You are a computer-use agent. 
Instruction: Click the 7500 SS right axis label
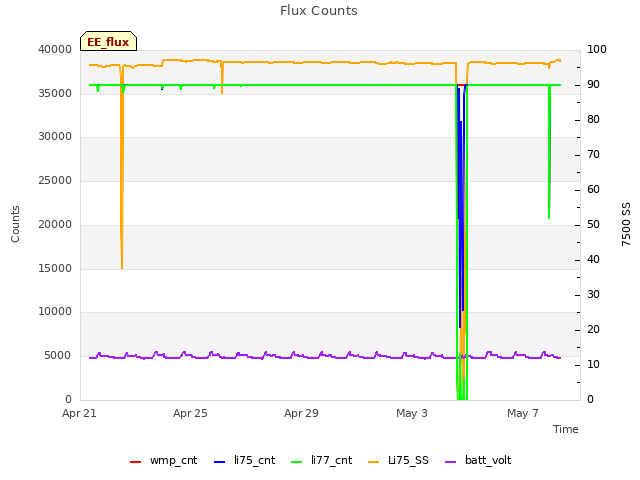[x=626, y=224]
